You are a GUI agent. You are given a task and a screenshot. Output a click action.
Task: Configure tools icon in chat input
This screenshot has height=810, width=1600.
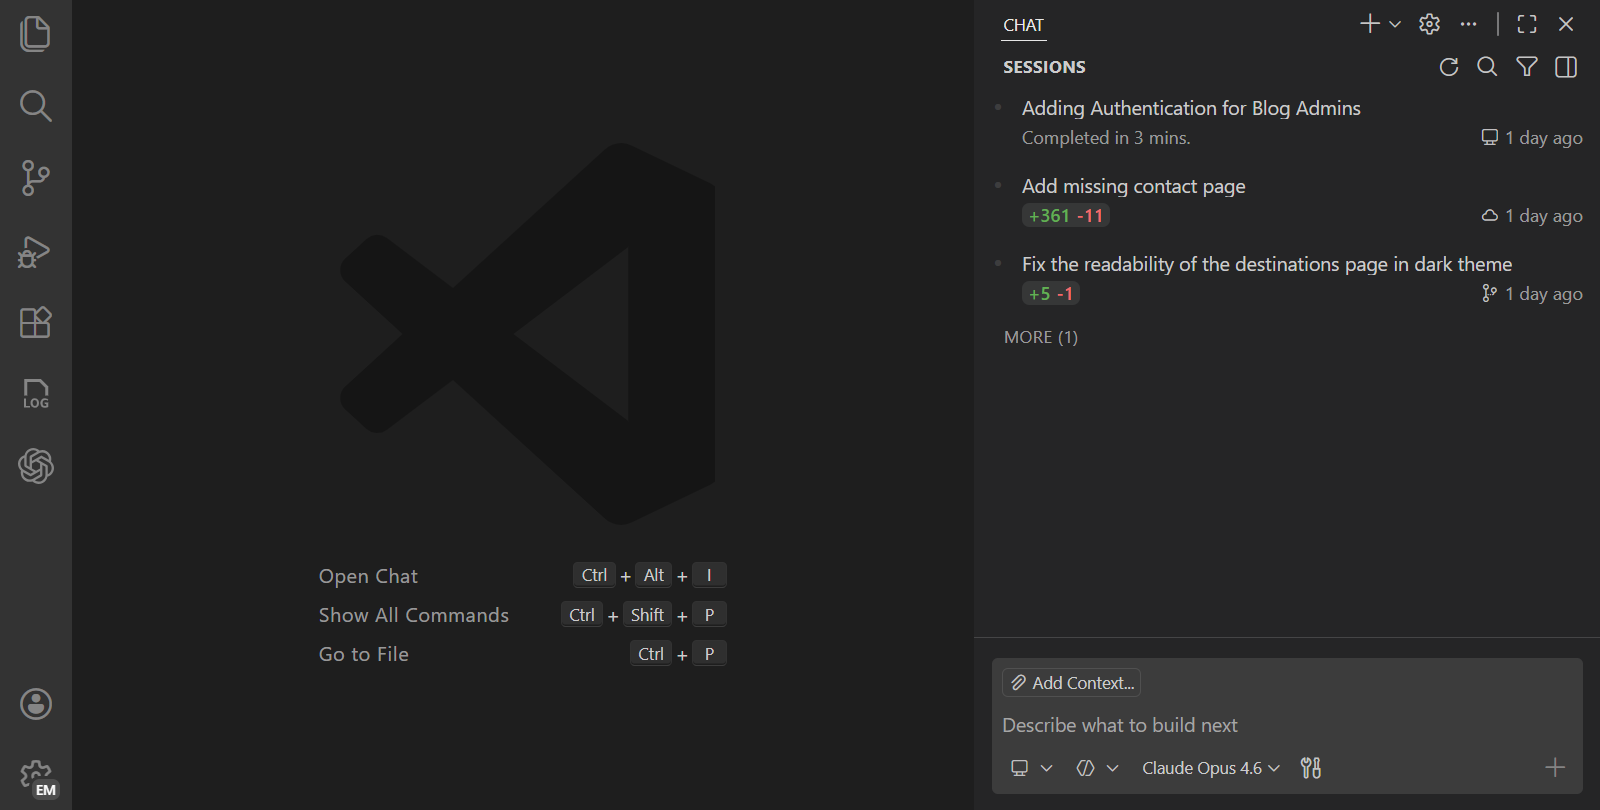tap(1311, 768)
